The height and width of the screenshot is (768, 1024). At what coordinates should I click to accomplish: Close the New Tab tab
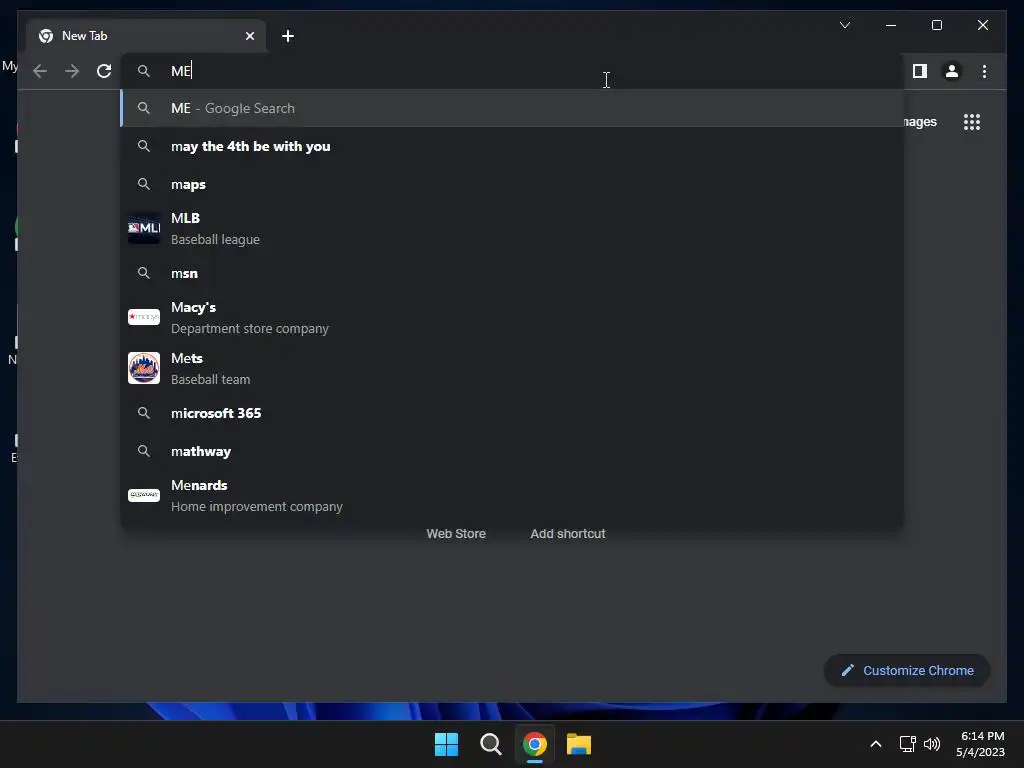(249, 36)
